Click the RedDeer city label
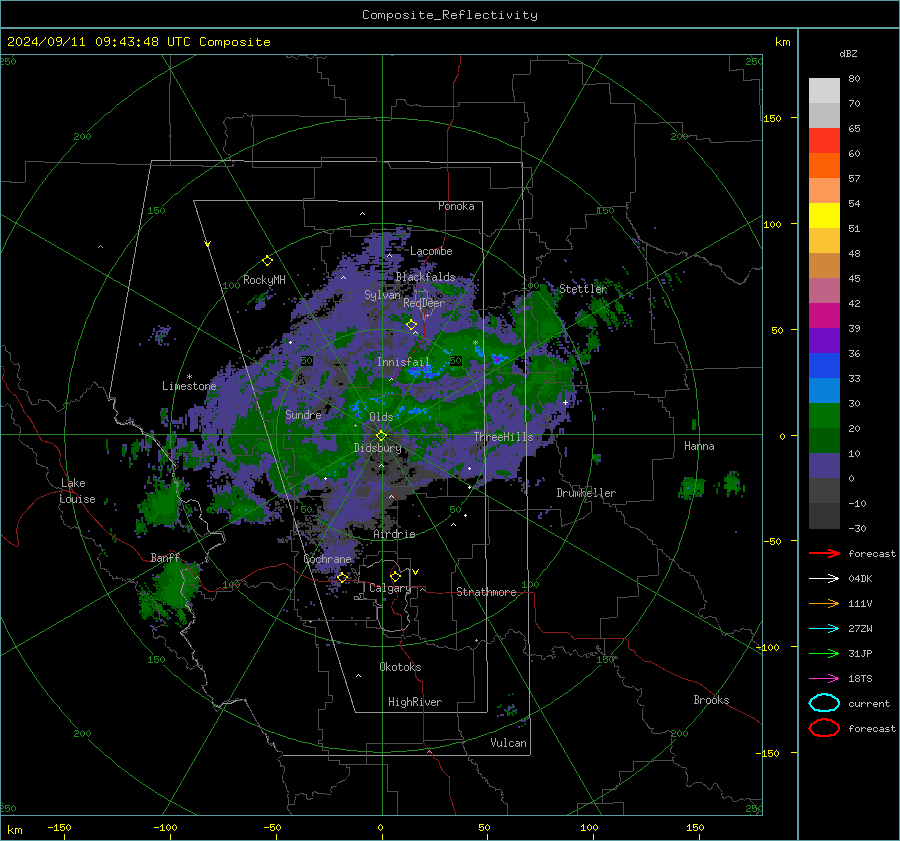The image size is (900, 841). [424, 303]
